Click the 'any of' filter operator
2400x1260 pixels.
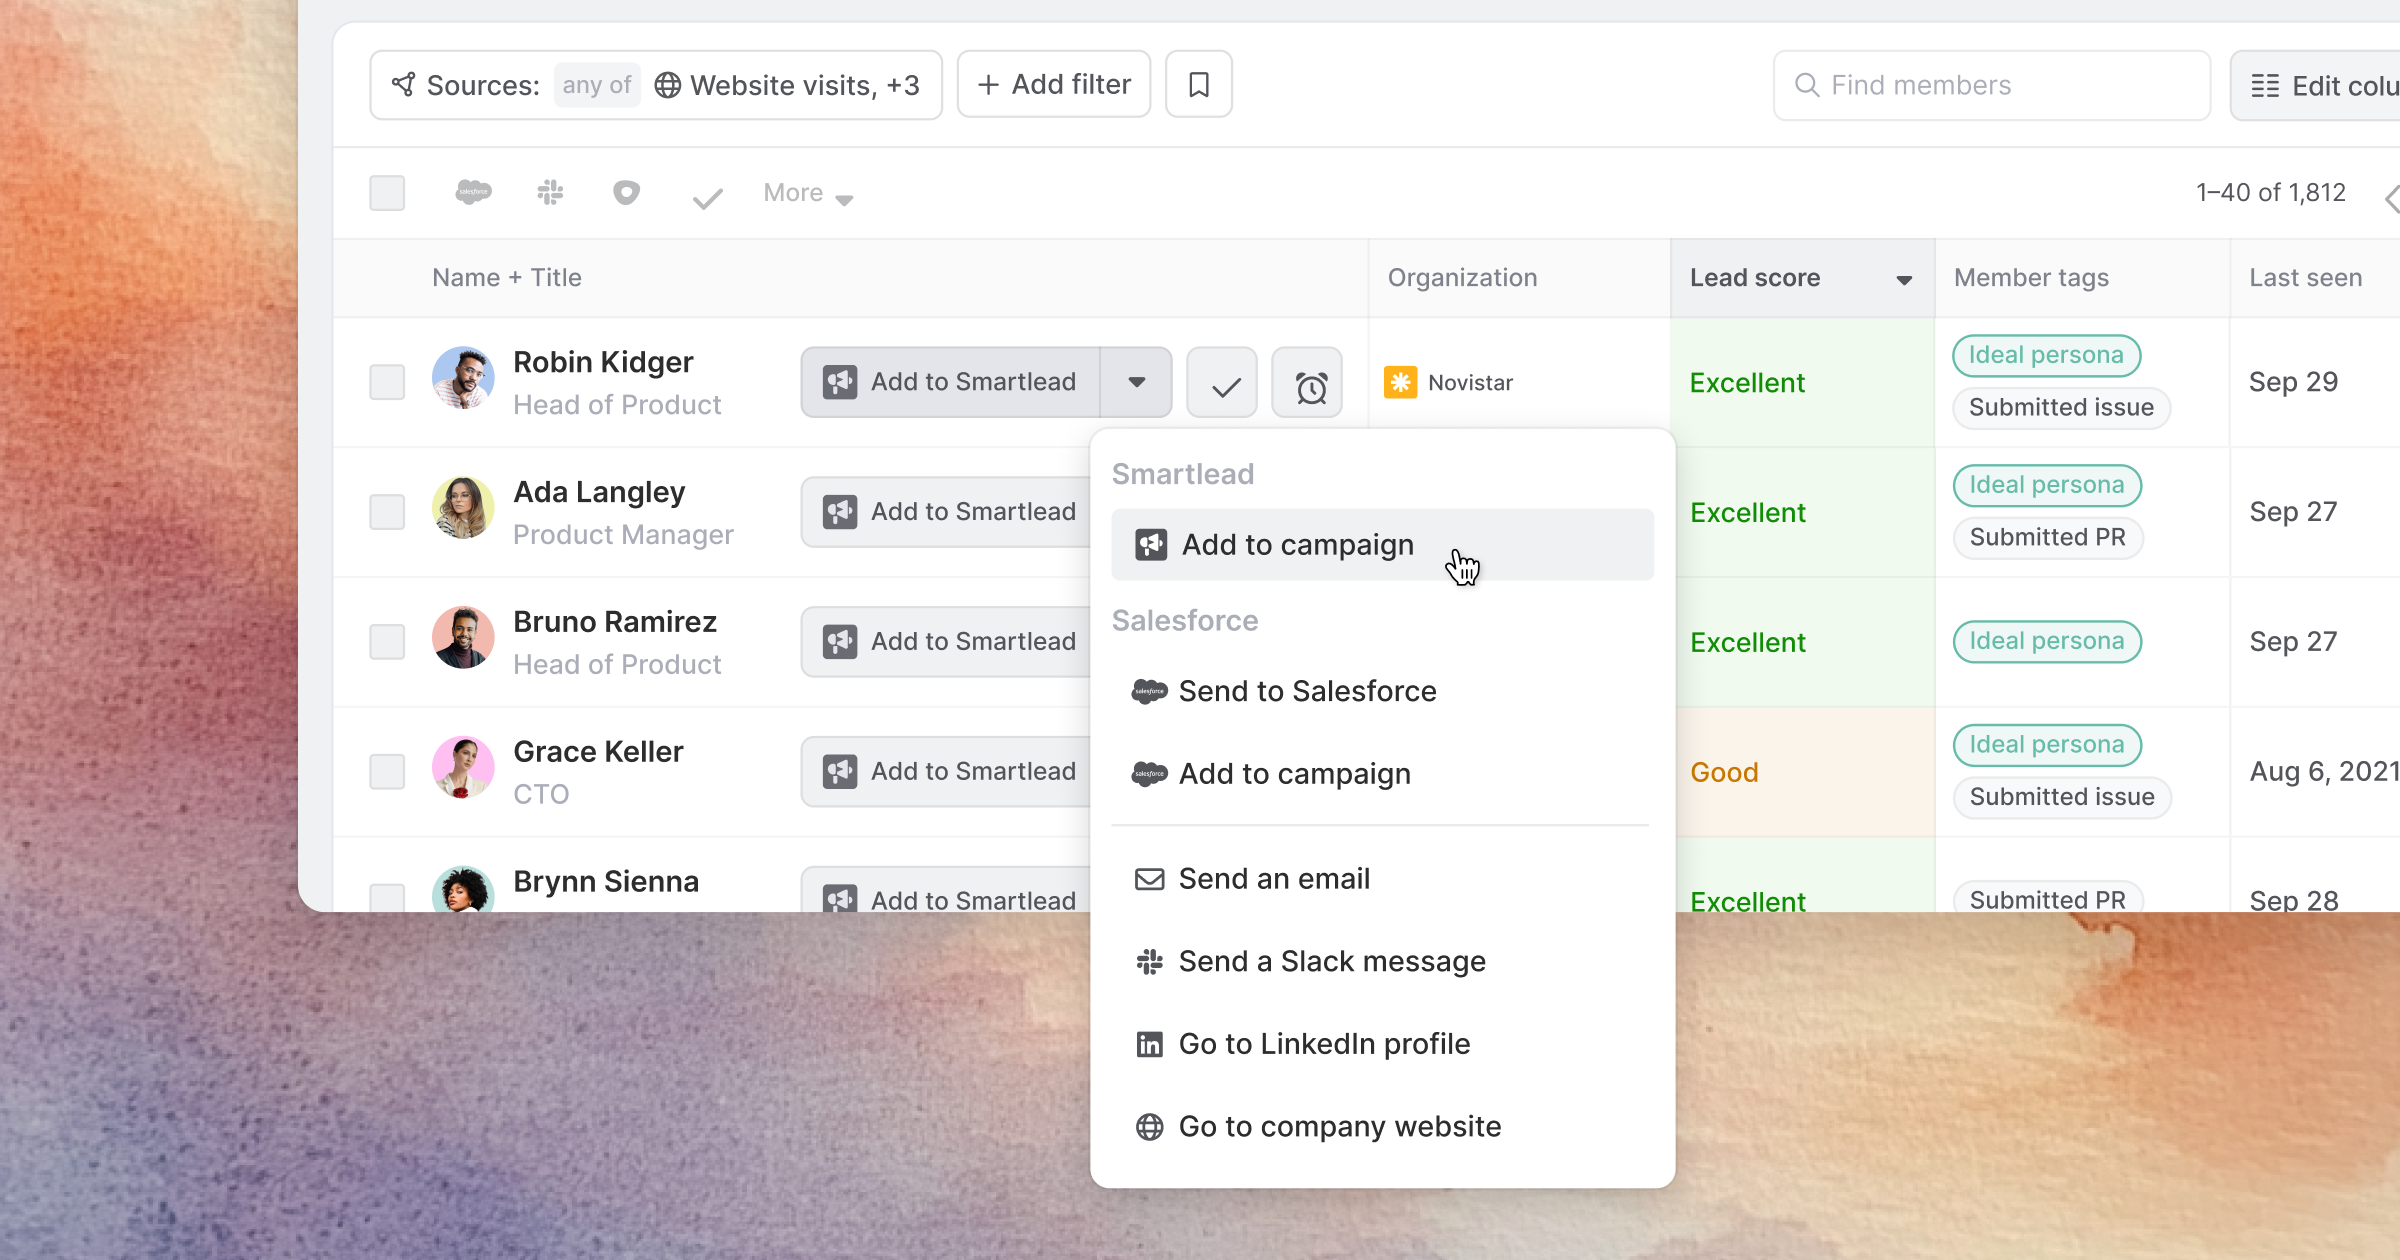(x=597, y=85)
